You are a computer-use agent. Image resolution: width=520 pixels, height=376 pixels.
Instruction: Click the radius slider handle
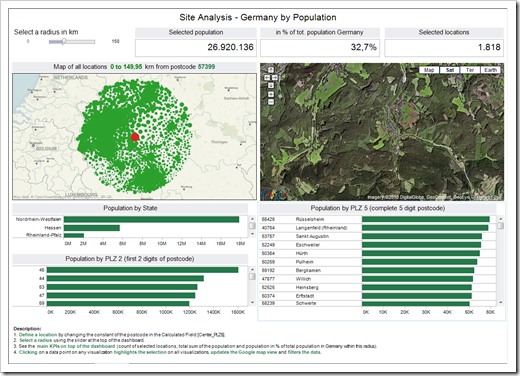tap(63, 41)
